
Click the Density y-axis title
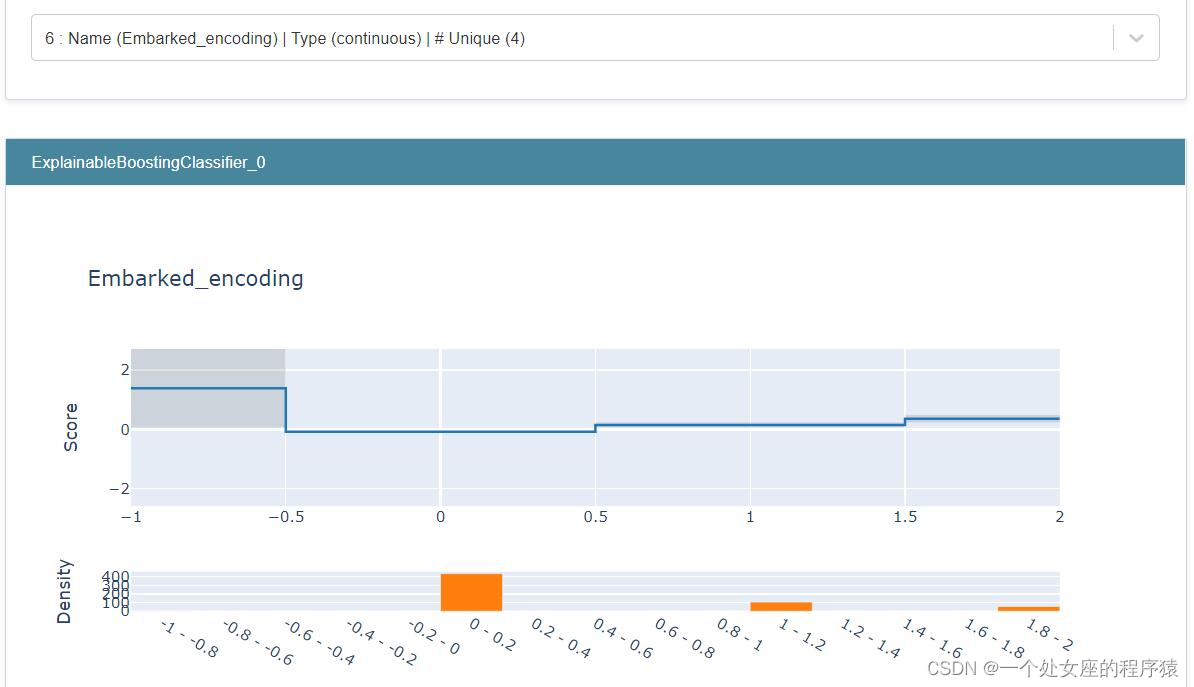pyautogui.click(x=65, y=592)
